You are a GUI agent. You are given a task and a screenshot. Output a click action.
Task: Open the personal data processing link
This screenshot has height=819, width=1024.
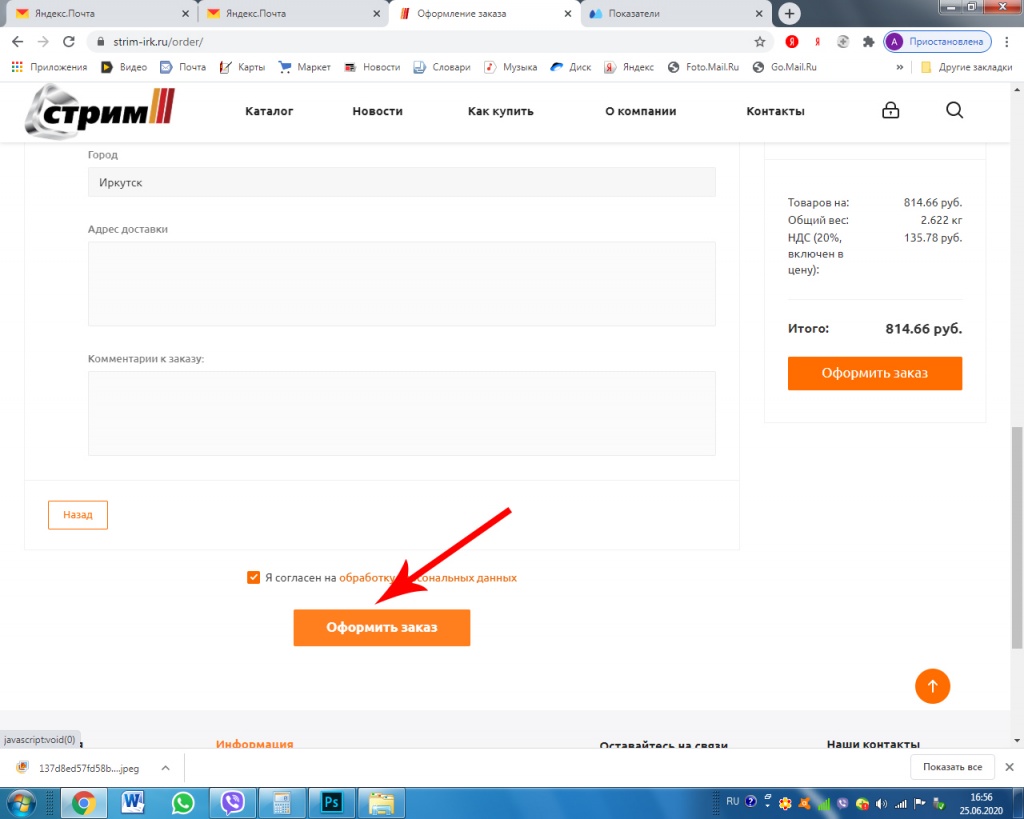click(x=428, y=578)
